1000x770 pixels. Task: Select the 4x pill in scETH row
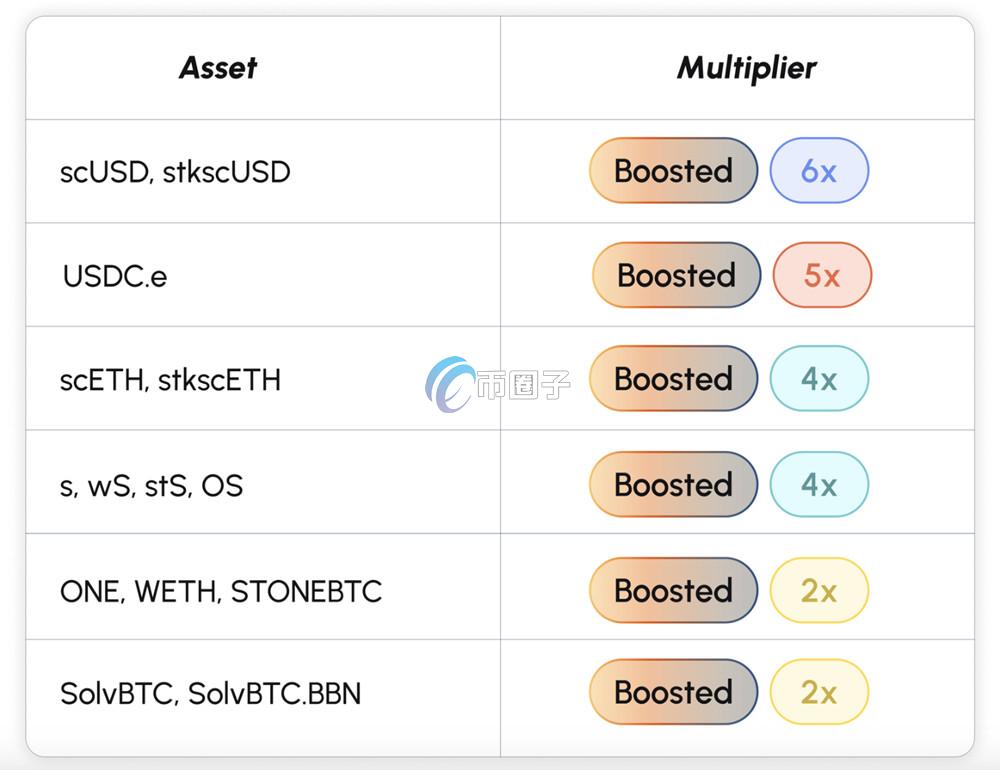(819, 378)
